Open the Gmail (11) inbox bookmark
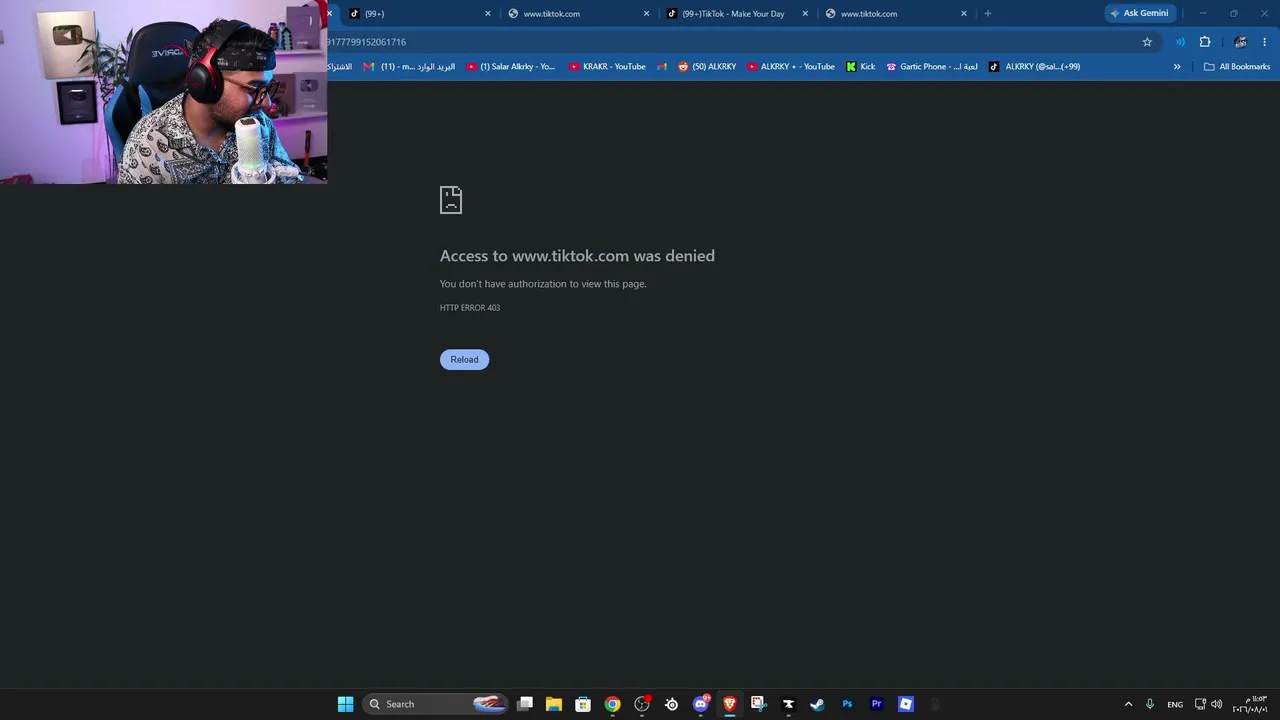Screen dimensions: 1280x720 coord(409,67)
